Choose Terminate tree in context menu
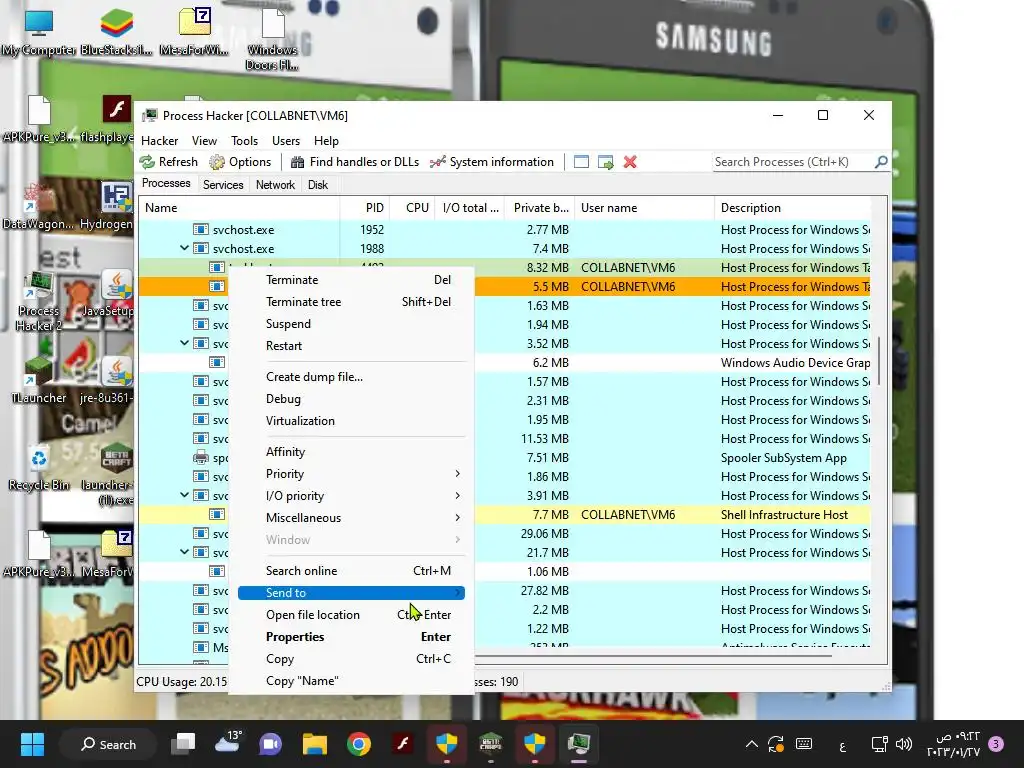Viewport: 1024px width, 768px height. click(352, 302)
